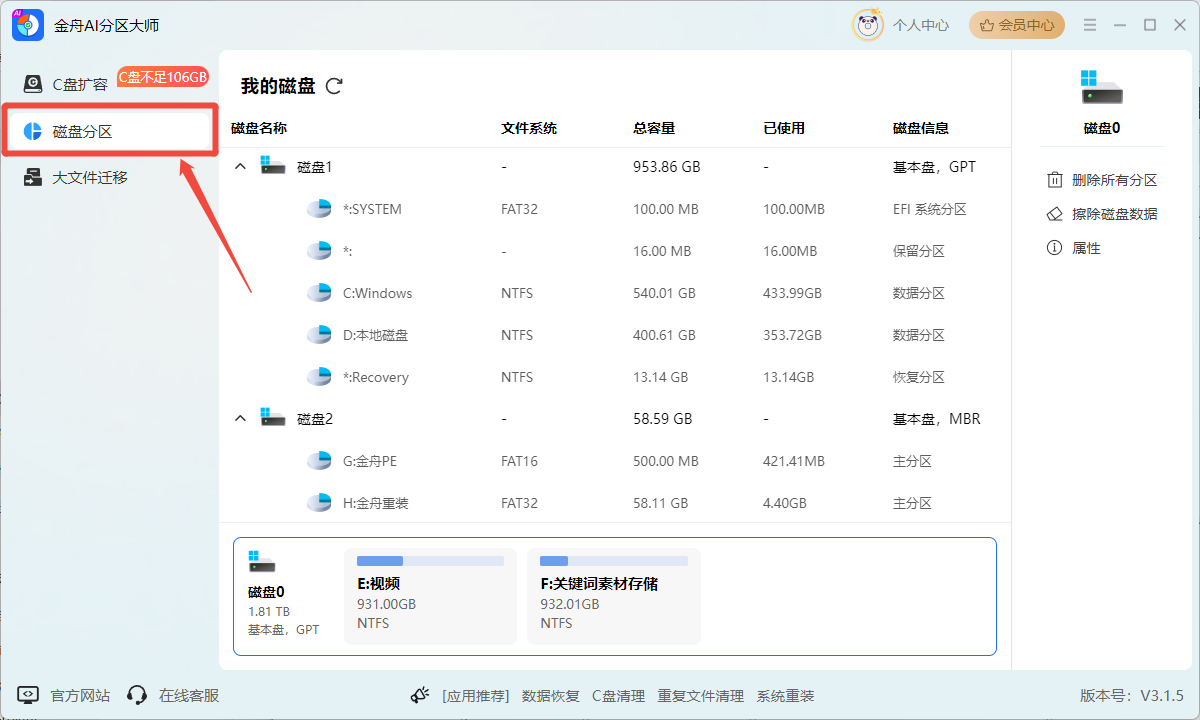Open the hamburger menu in title bar
Screen dimensions: 1200x720
point(1090,25)
